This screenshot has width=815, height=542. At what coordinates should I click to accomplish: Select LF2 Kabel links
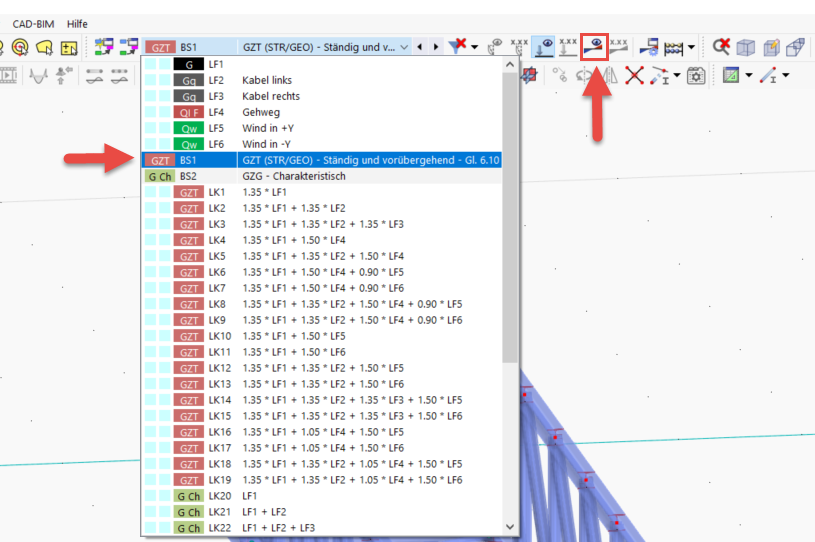[x=322, y=81]
